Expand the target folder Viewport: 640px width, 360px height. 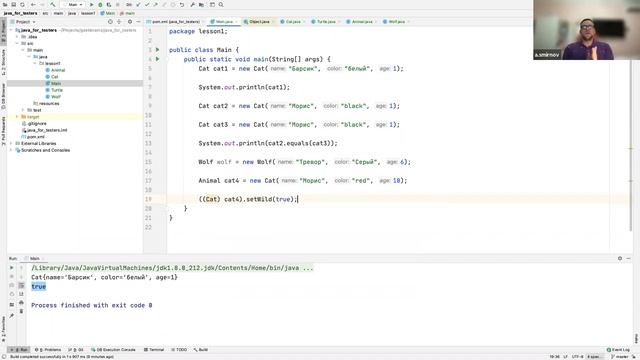[17, 117]
